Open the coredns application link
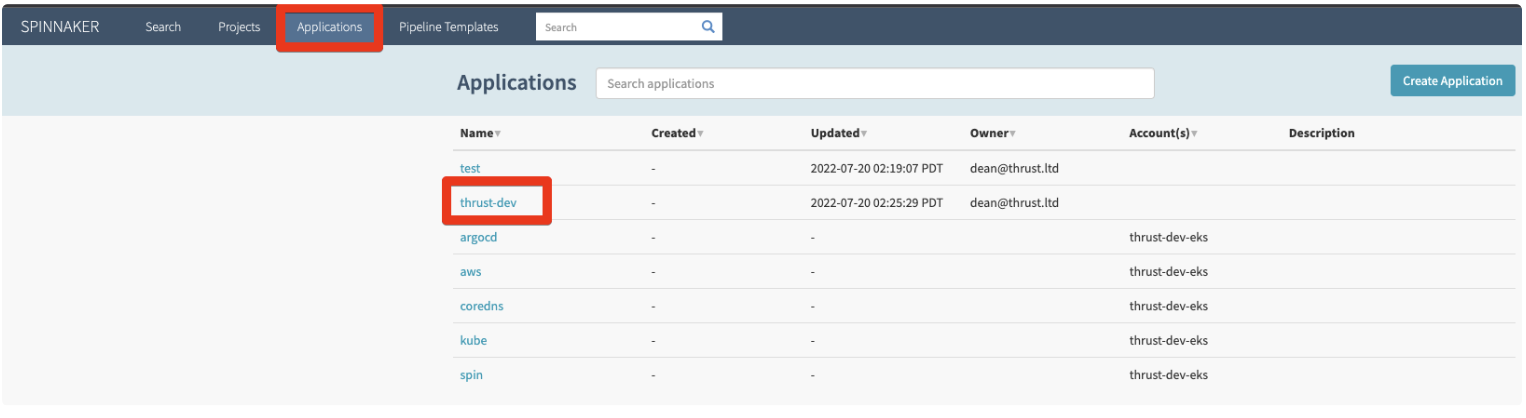 (482, 306)
